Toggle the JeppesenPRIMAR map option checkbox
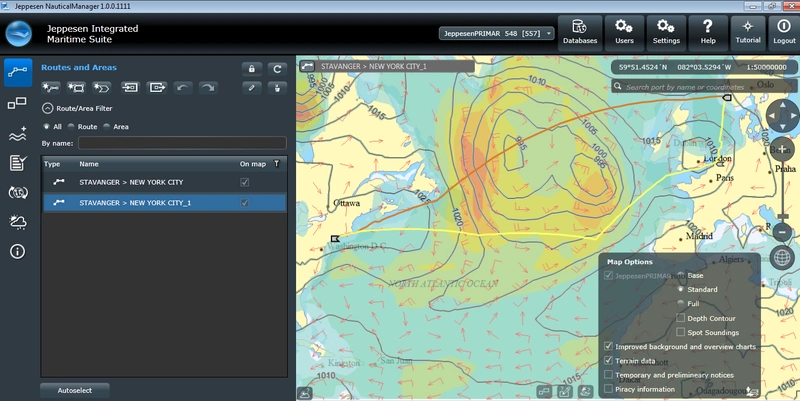This screenshot has width=800, height=401. [608, 275]
